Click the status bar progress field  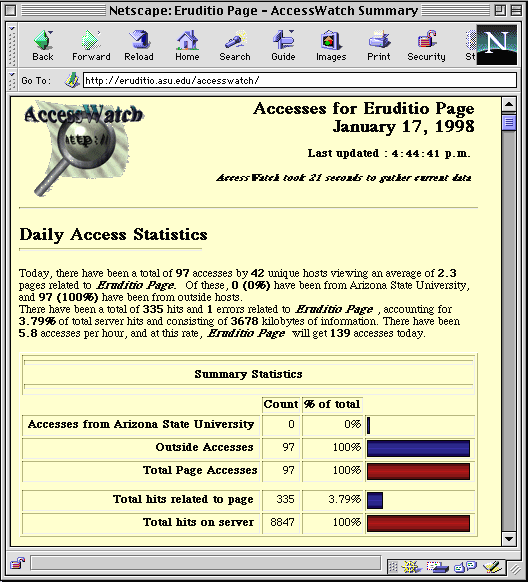[x=206, y=563]
